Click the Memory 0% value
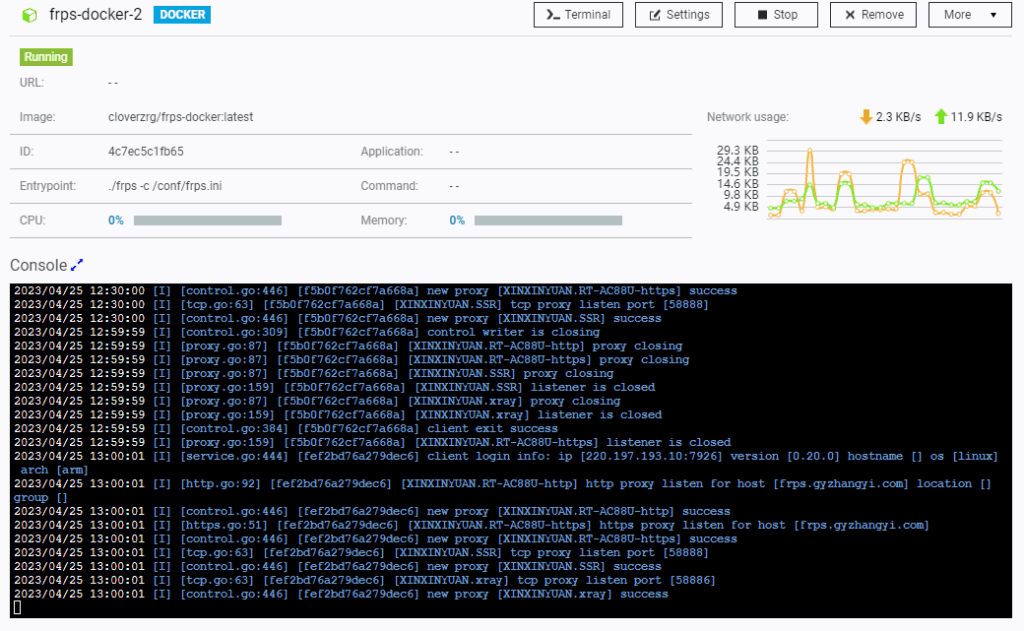This screenshot has width=1024, height=631. click(456, 221)
